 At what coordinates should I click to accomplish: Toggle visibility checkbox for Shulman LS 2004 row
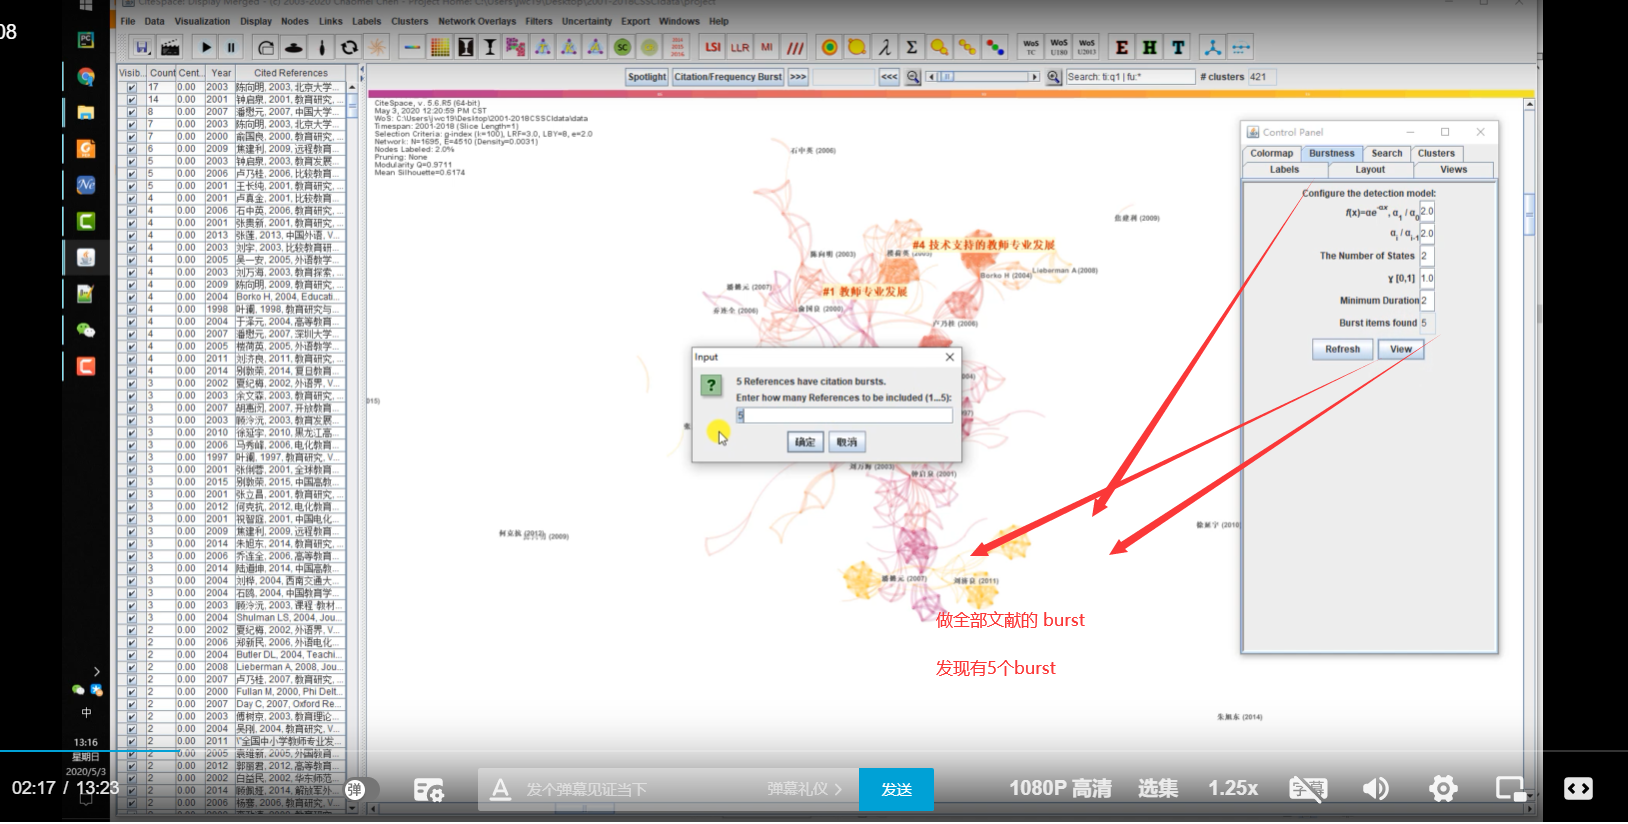click(x=131, y=618)
